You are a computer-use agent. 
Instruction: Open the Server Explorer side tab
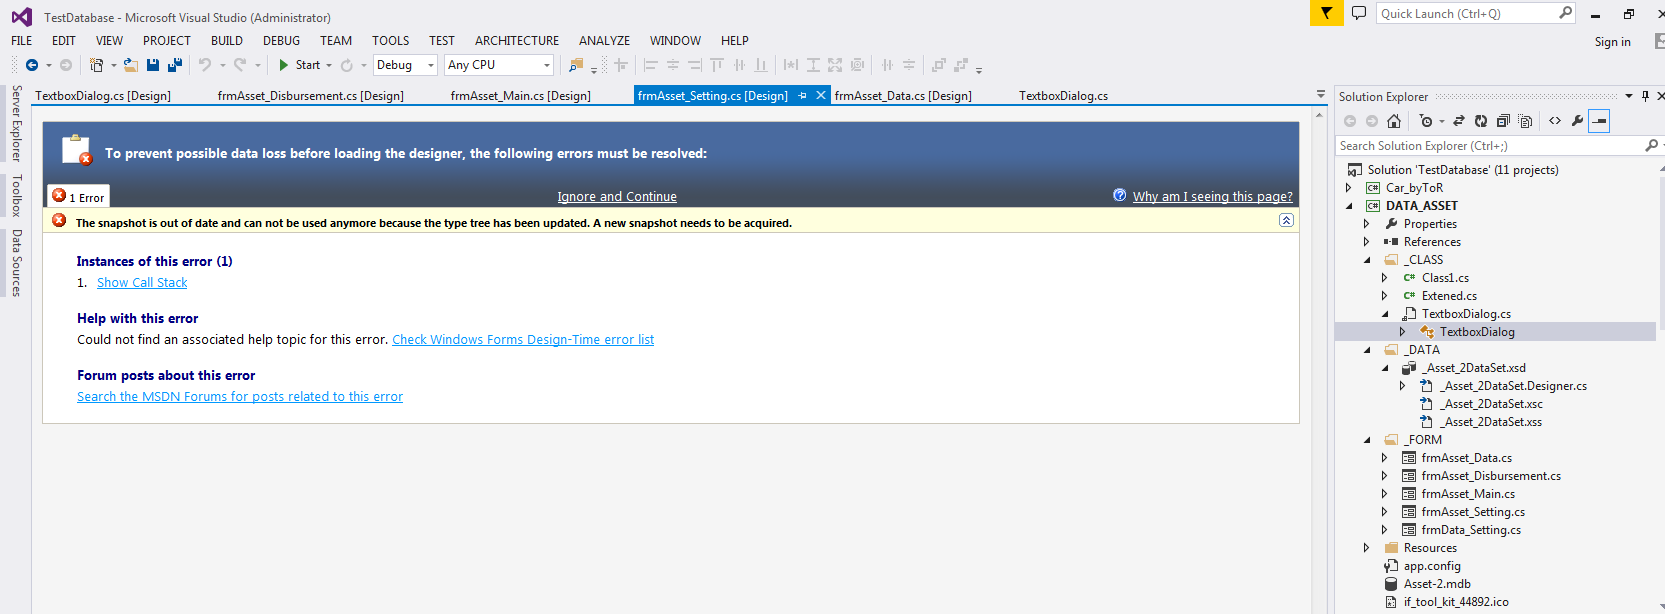[x=16, y=124]
